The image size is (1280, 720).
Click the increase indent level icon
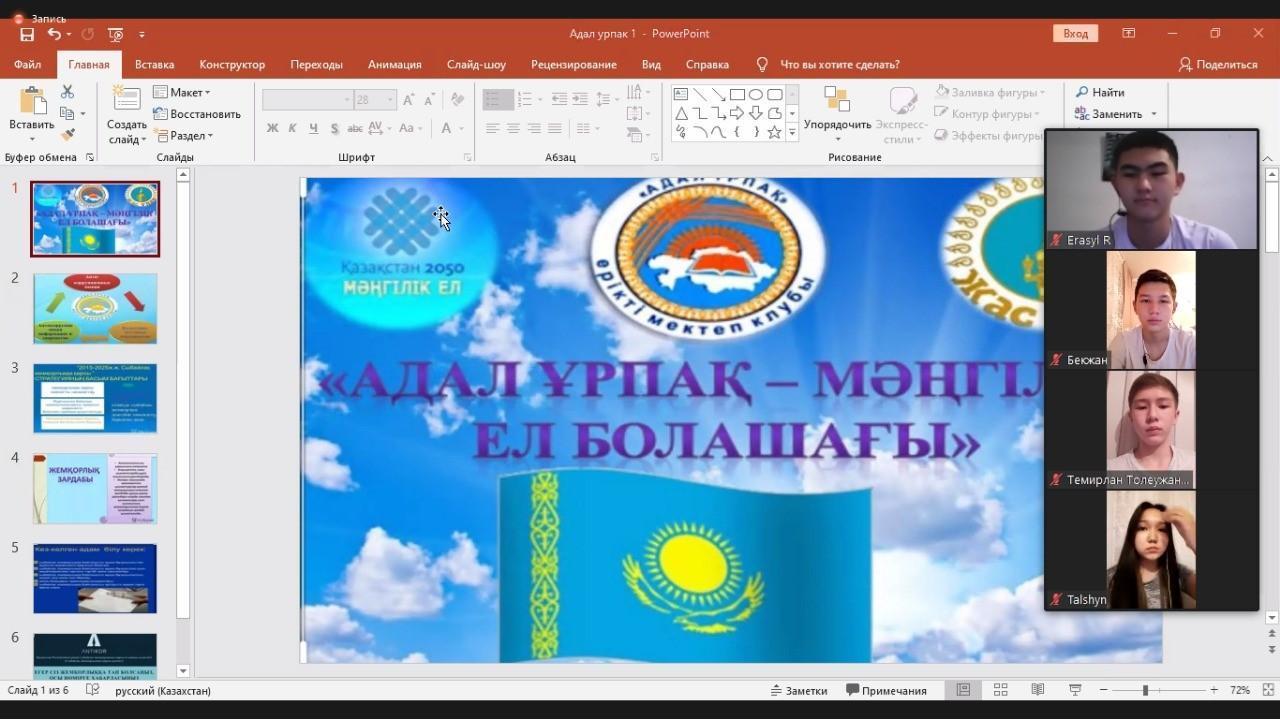coord(580,100)
